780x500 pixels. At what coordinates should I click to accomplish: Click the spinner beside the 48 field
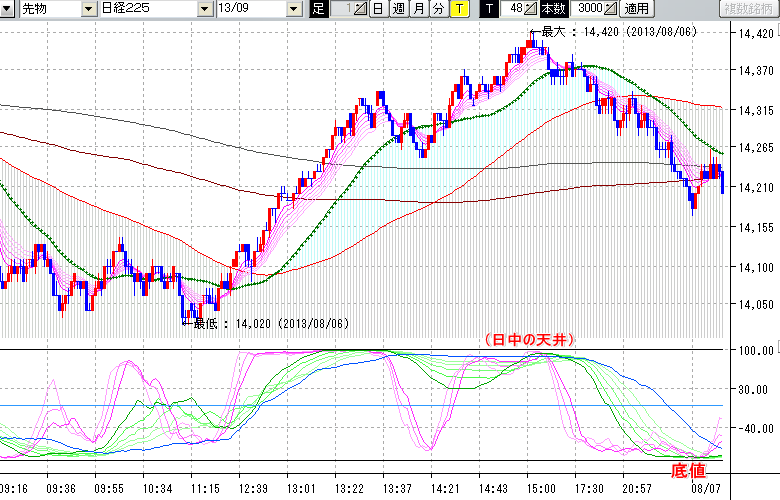coord(532,9)
